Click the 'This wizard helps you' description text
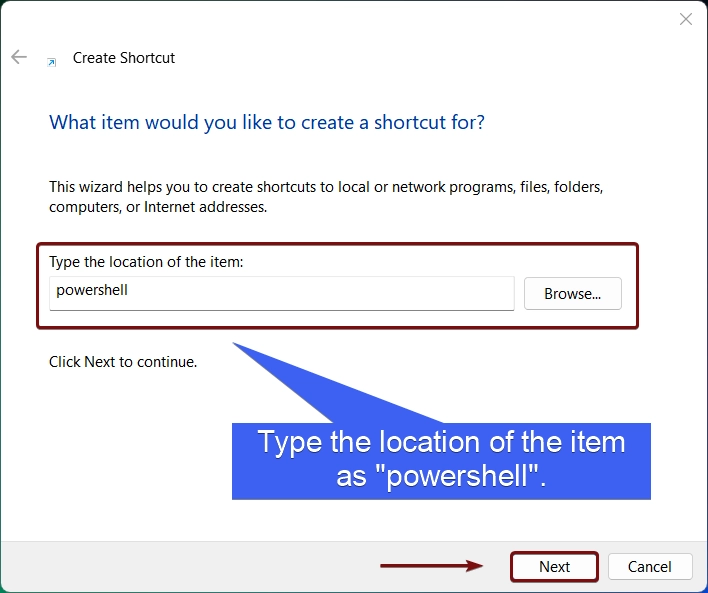Viewport: 708px width, 593px height. 326,196
